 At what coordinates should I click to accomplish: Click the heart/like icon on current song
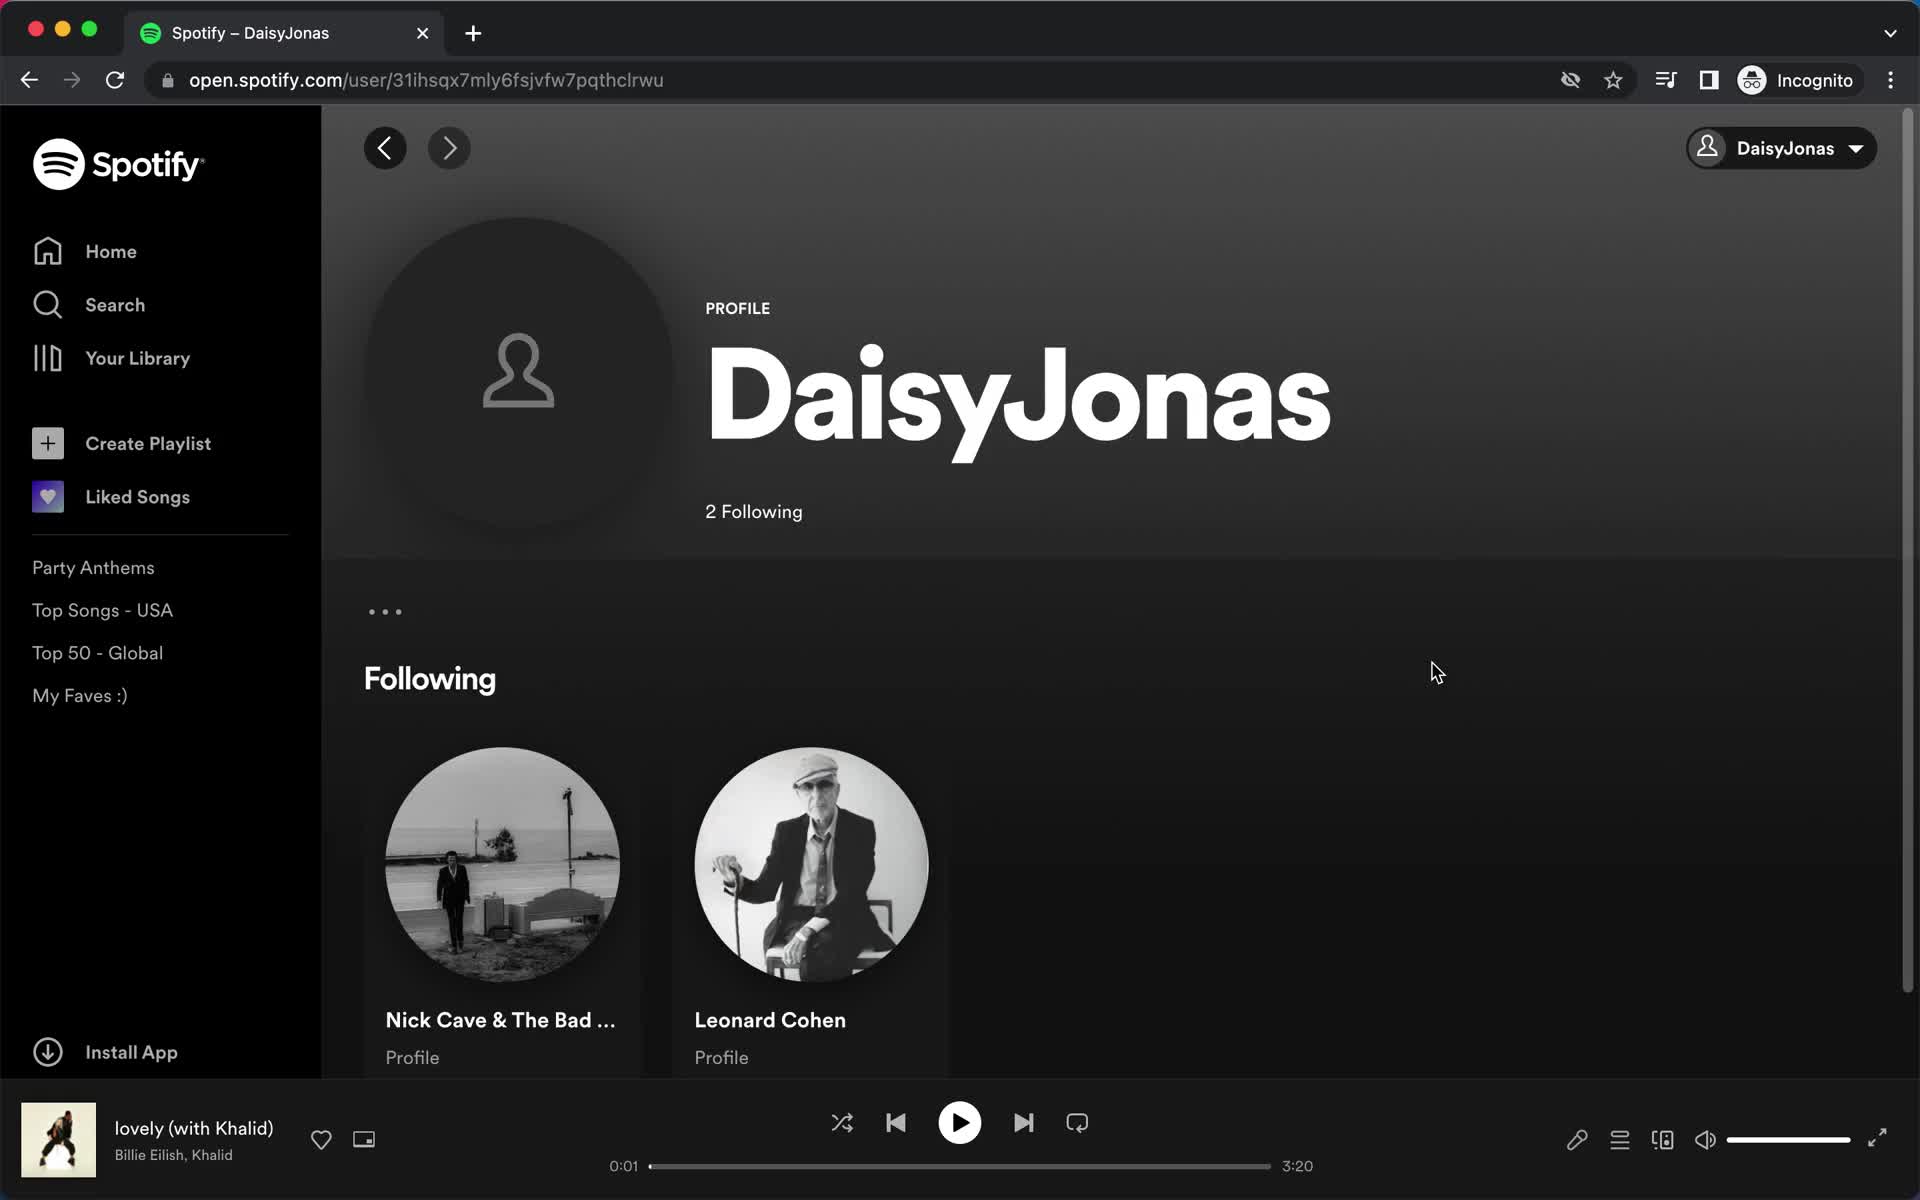click(x=321, y=1139)
